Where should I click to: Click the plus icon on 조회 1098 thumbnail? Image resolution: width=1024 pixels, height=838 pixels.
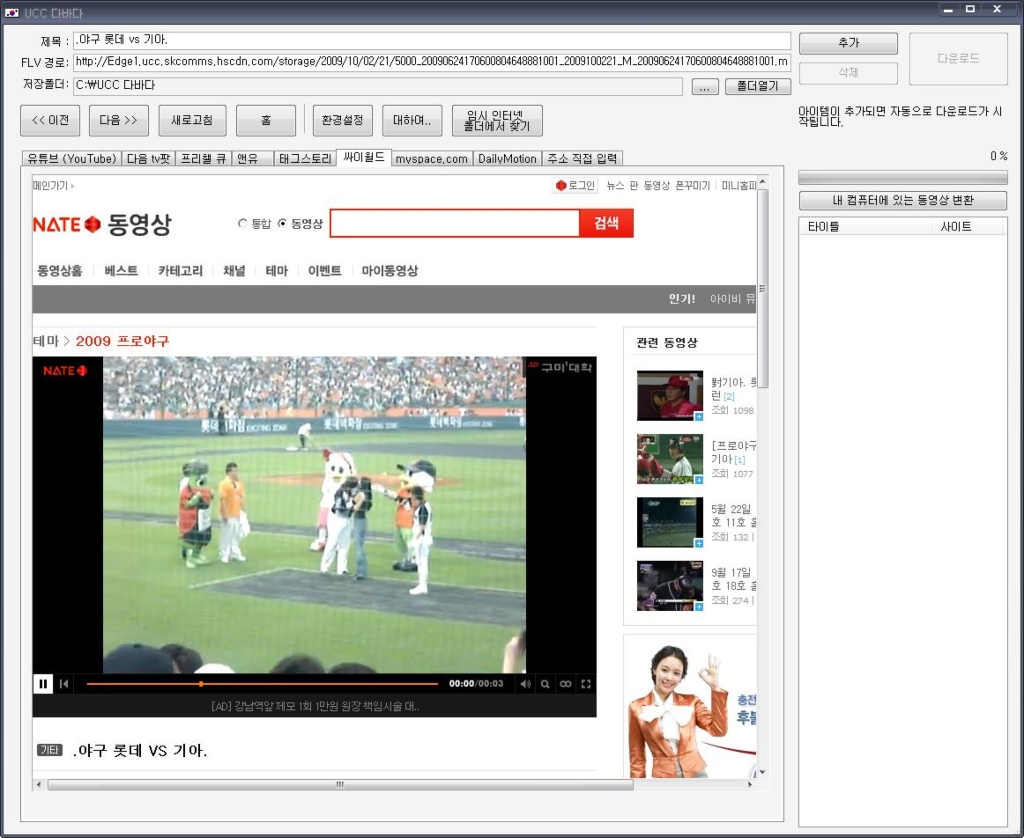tap(699, 417)
